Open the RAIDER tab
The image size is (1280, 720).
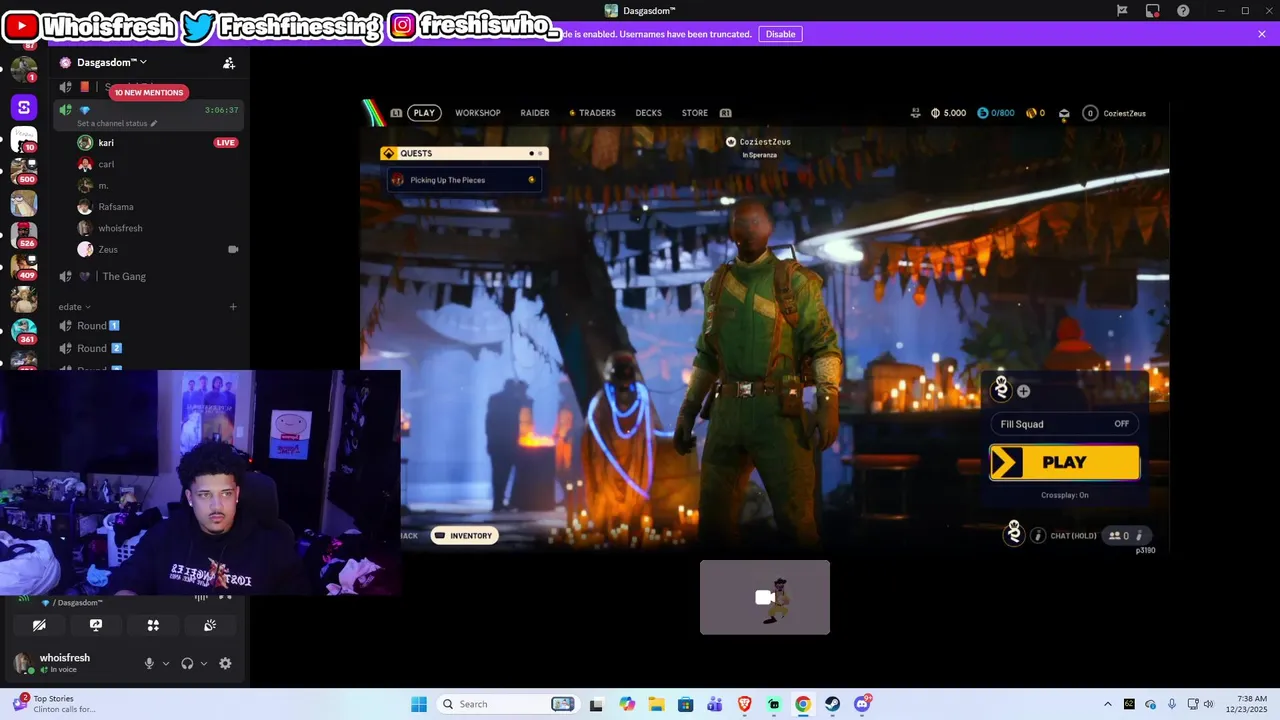coord(535,113)
